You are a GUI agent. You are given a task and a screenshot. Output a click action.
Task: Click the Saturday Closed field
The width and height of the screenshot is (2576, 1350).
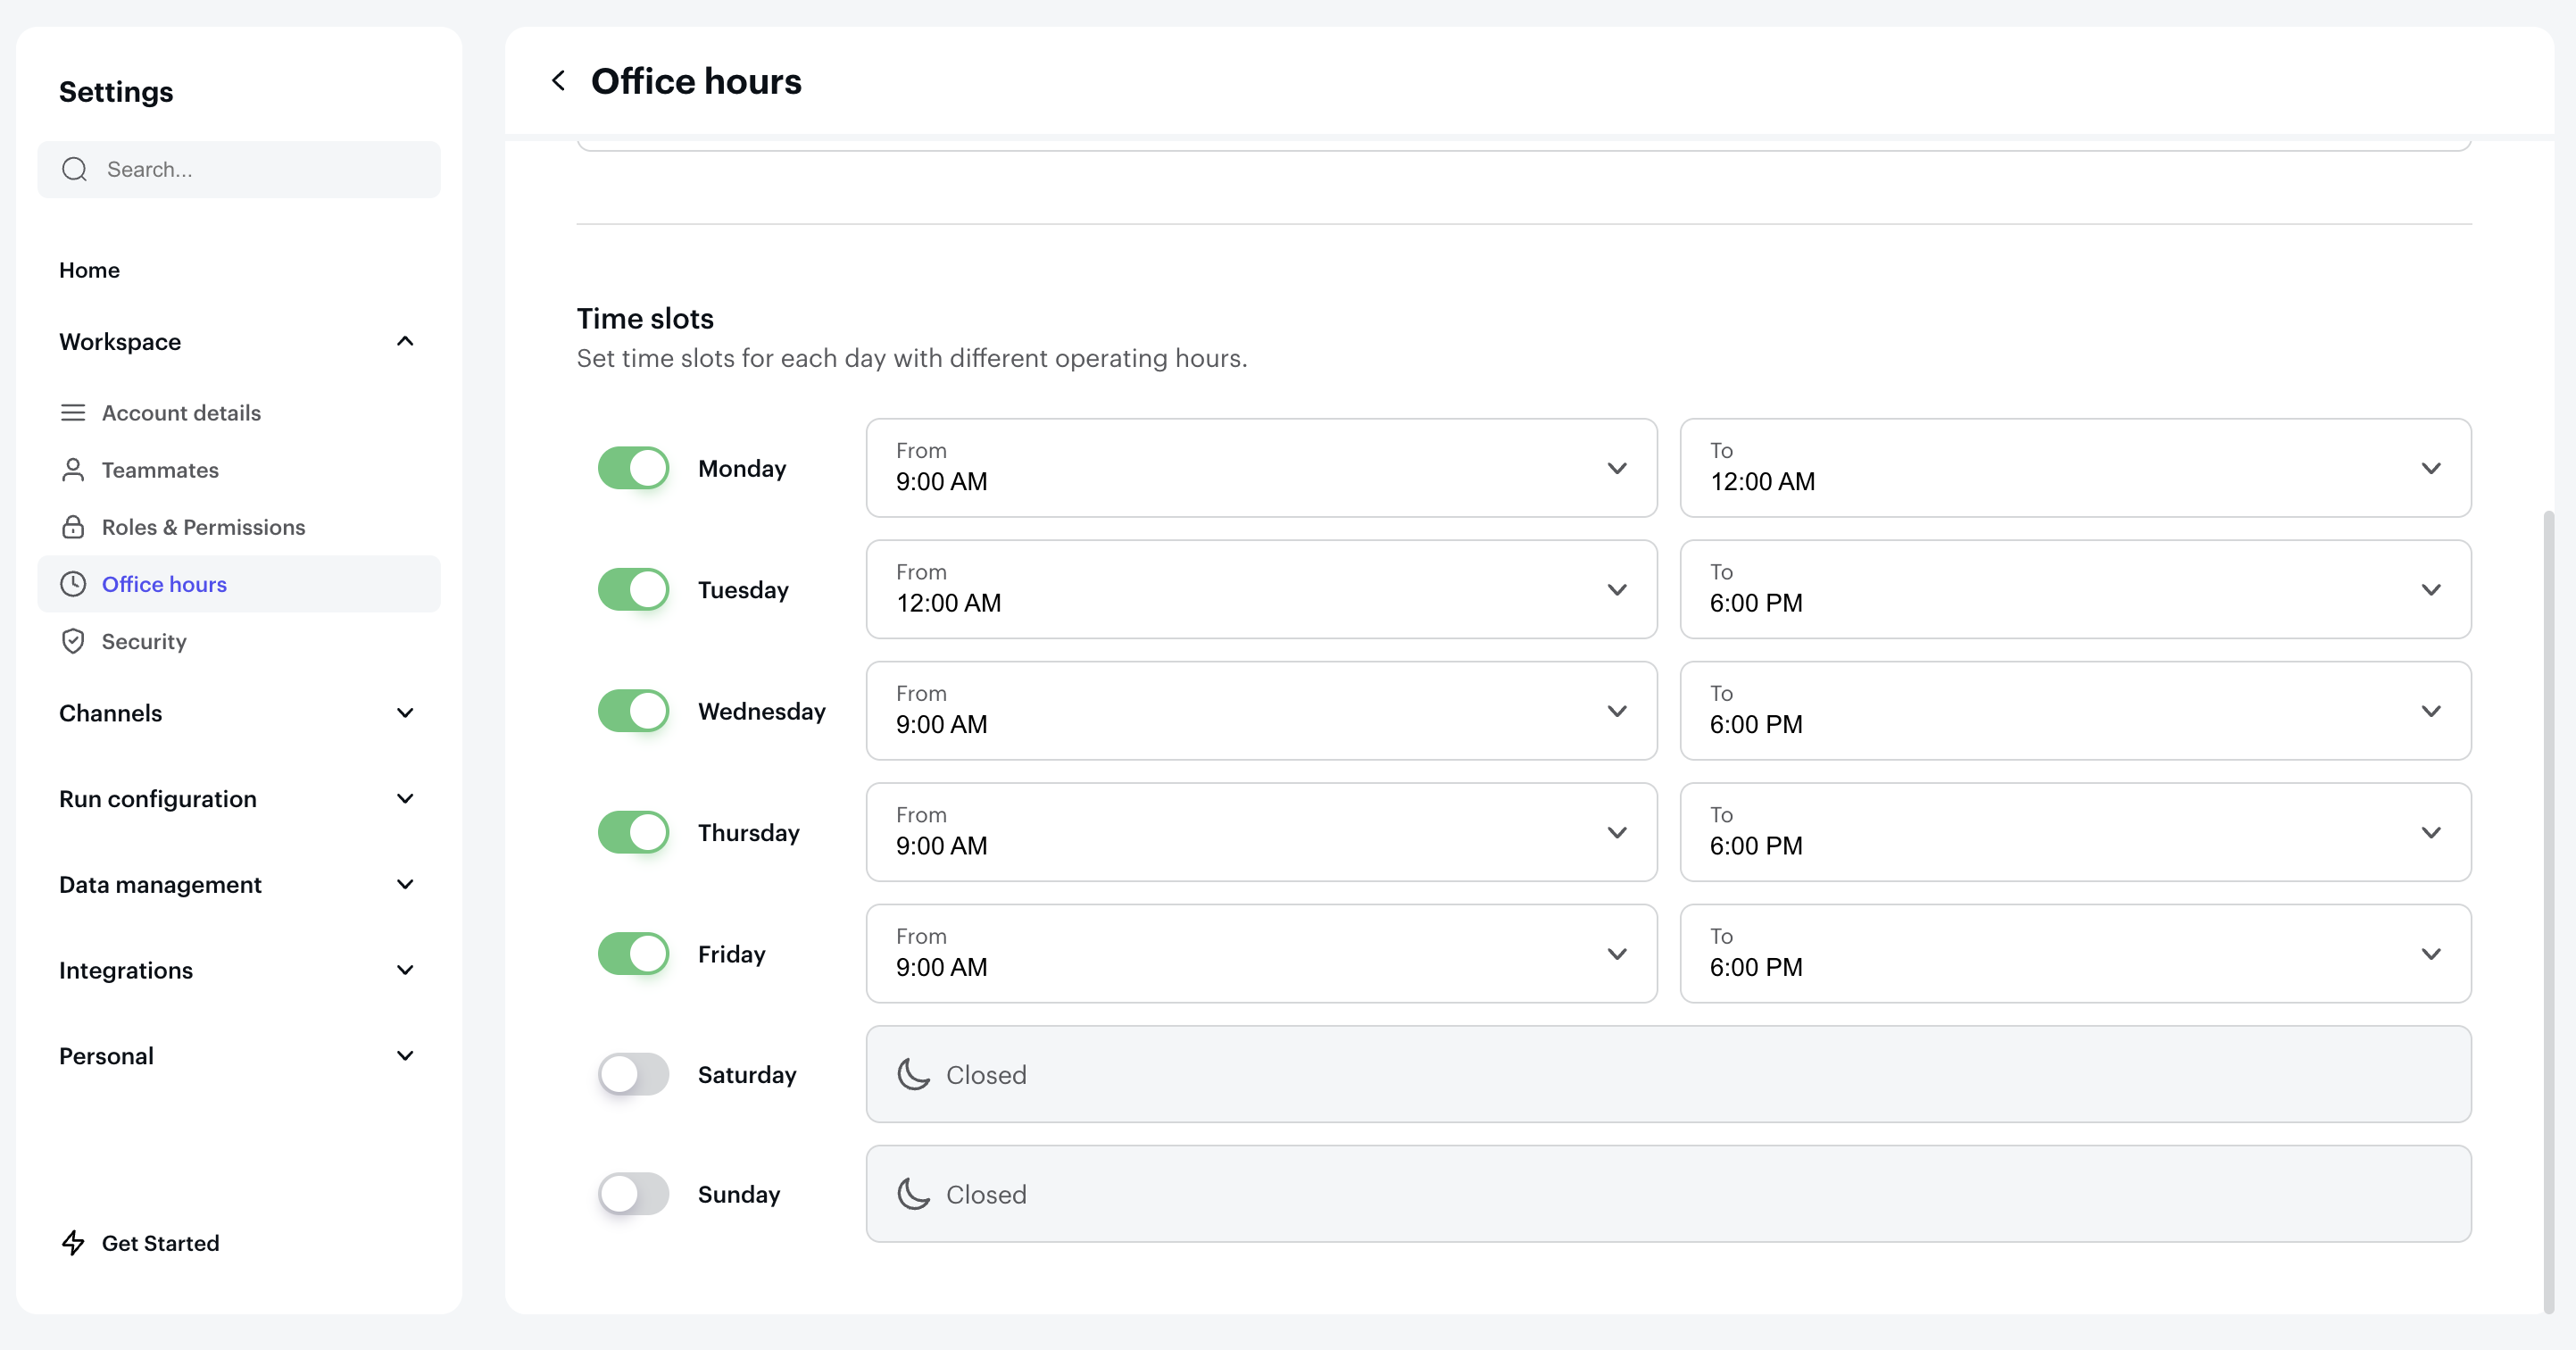[1668, 1074]
